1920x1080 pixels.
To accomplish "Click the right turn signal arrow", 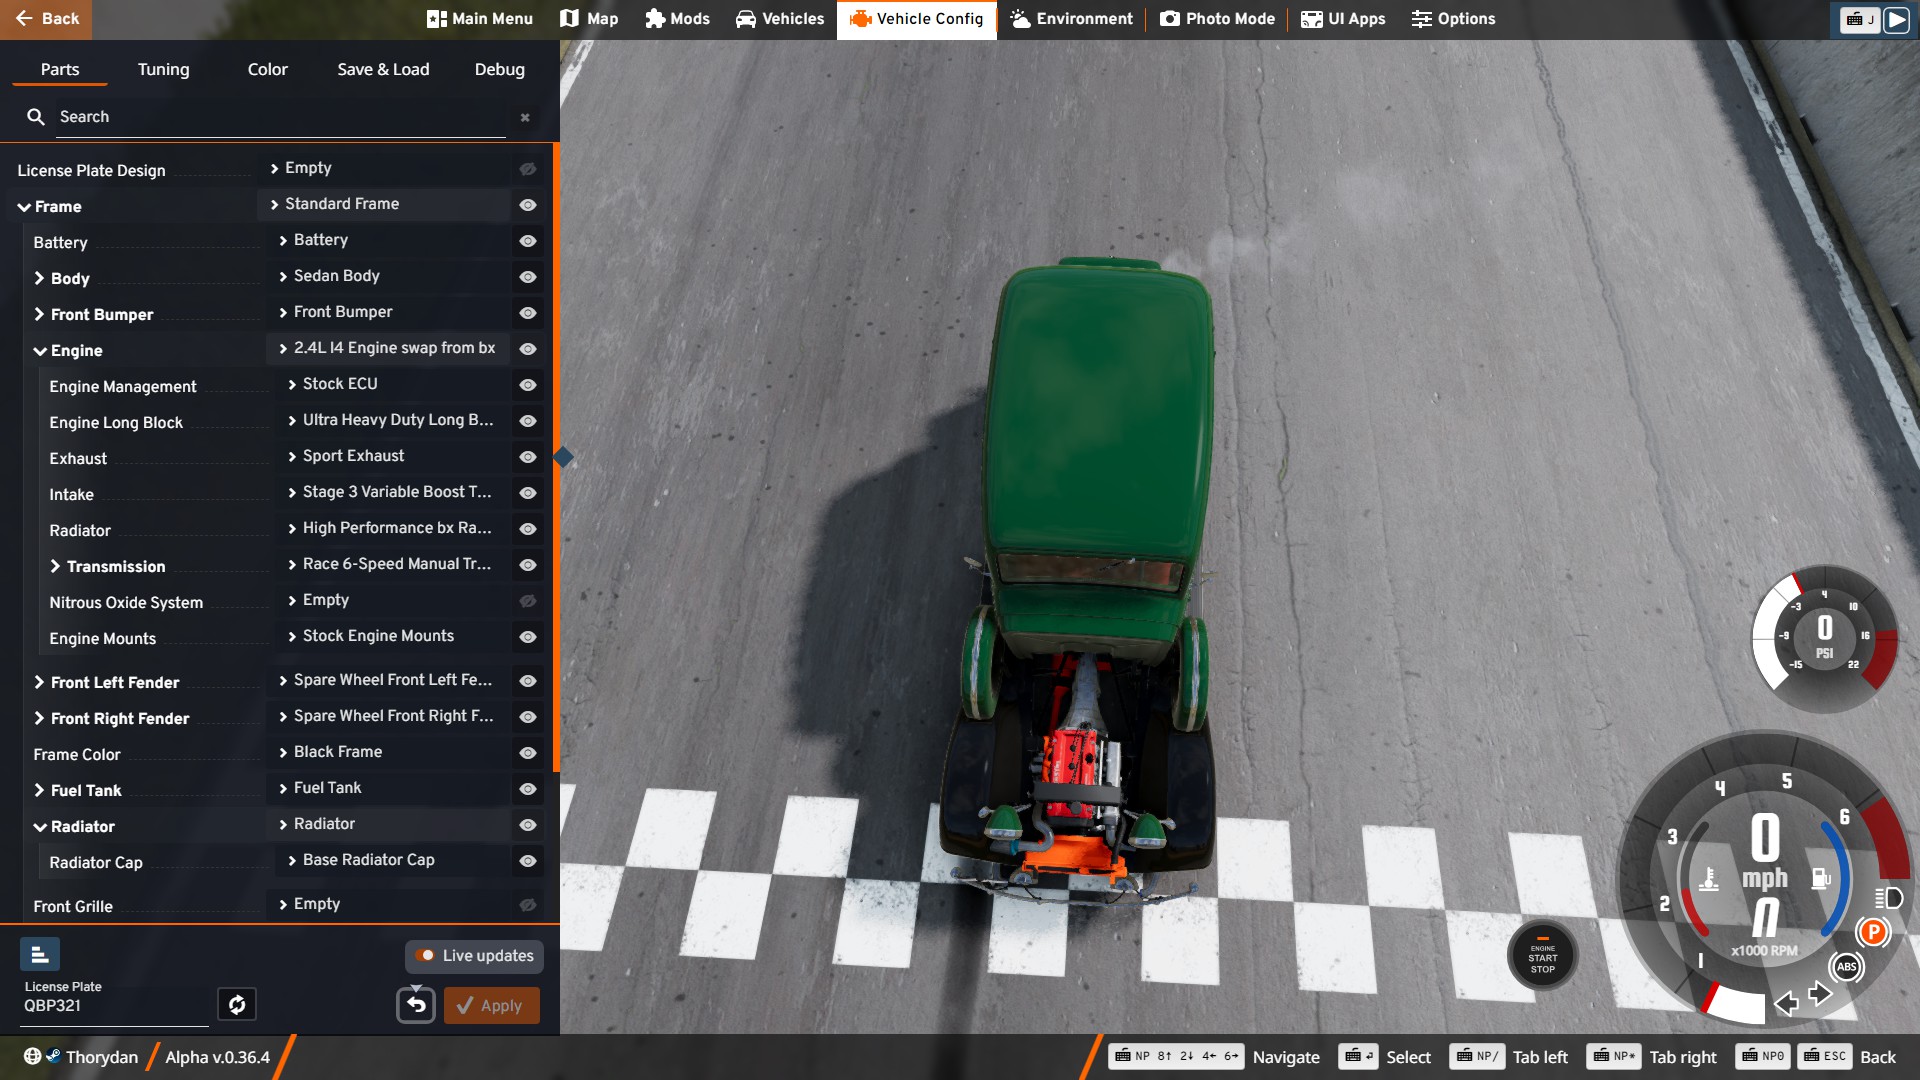I will coord(1820,993).
